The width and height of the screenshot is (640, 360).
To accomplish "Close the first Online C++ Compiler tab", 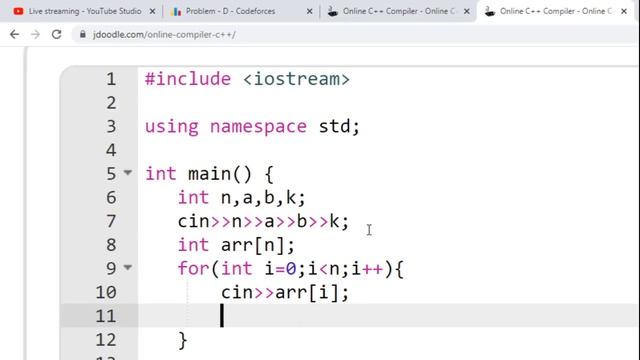I will [467, 11].
